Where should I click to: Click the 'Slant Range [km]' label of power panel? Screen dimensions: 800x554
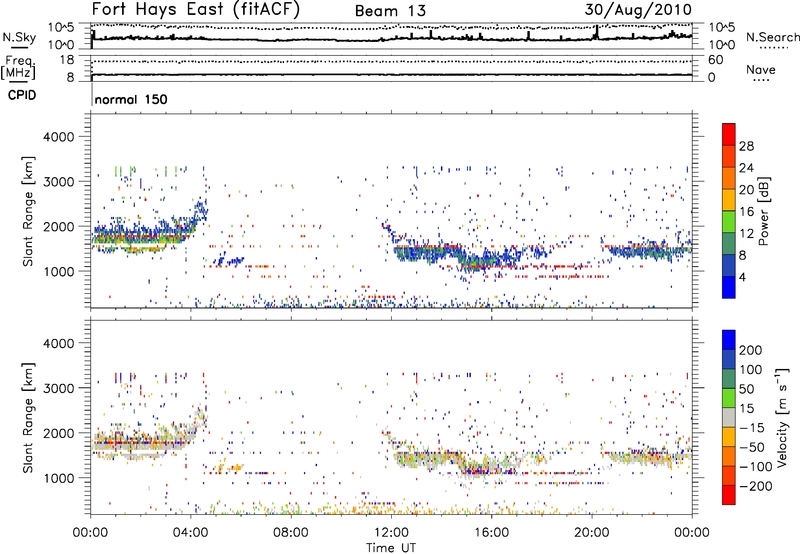click(x=28, y=211)
